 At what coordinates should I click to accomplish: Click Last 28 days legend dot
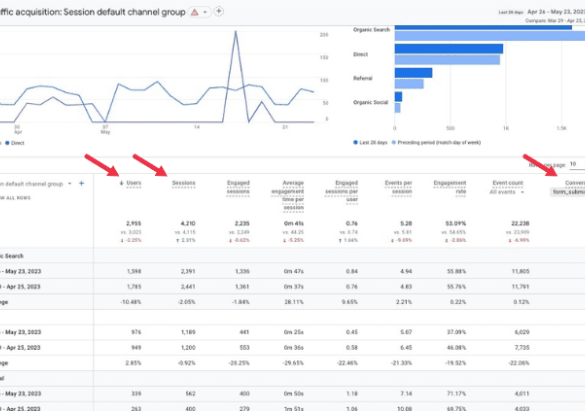(355, 142)
